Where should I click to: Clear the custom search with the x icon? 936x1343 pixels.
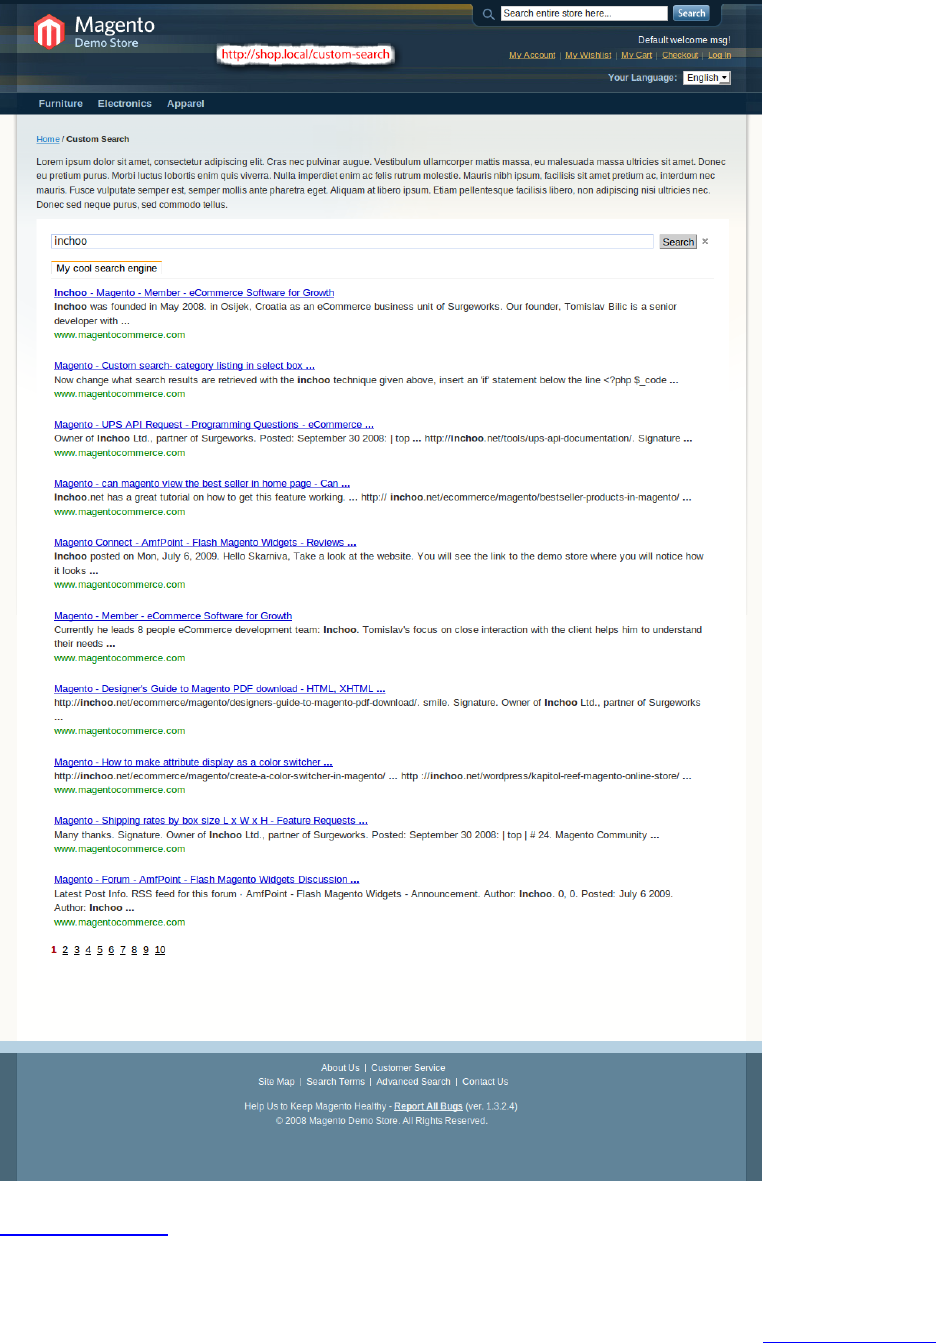pos(705,241)
